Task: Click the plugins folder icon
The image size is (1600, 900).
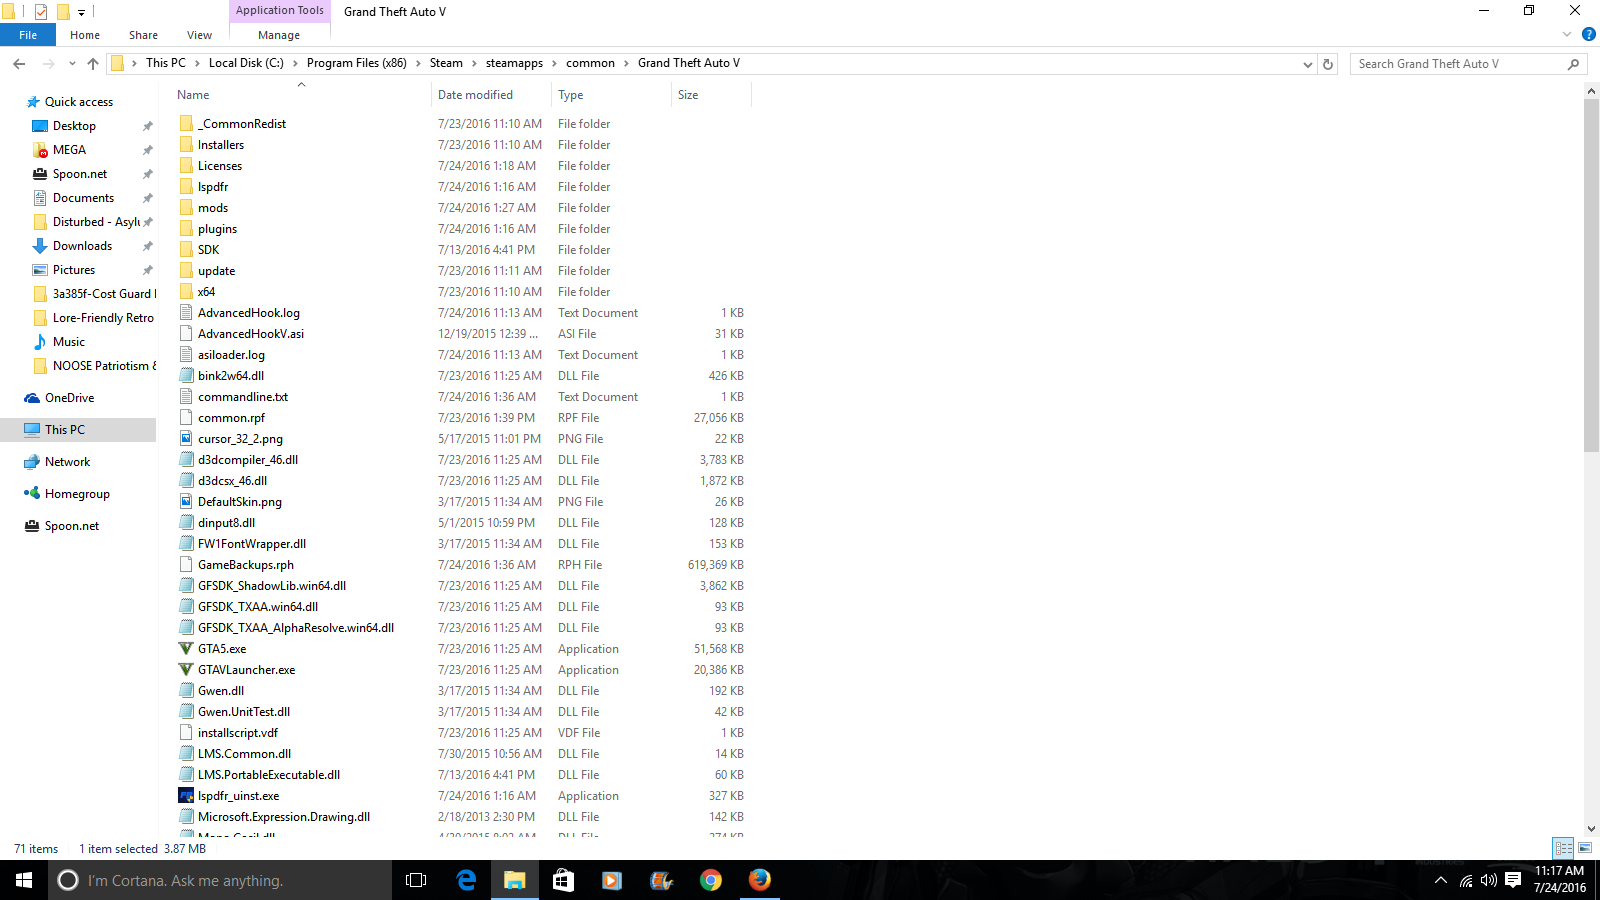Action: click(x=186, y=229)
